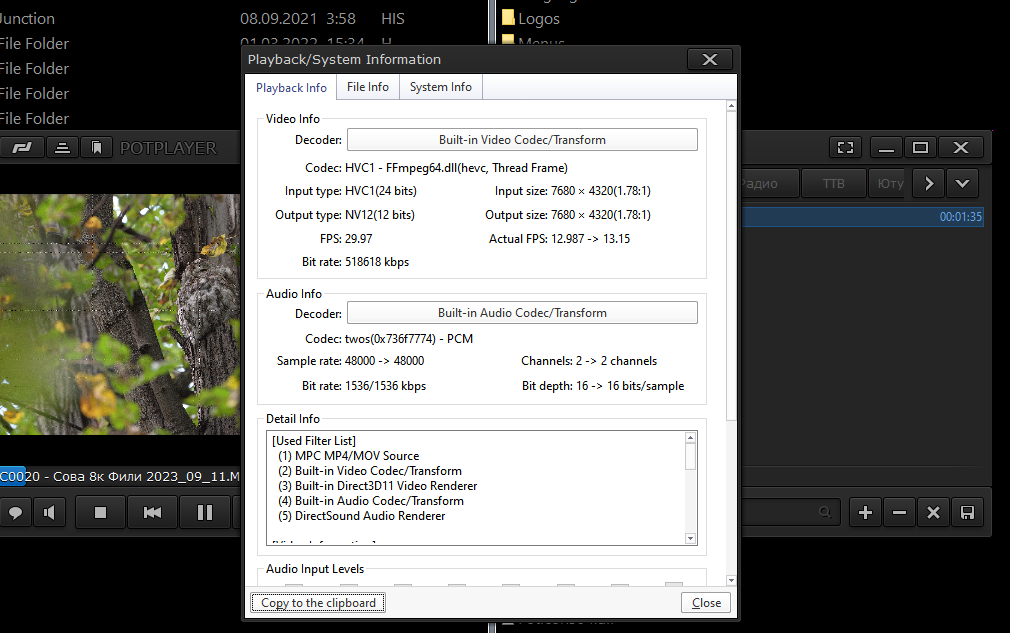Switch to the File Info tab
The width and height of the screenshot is (1010, 633).
pos(368,87)
